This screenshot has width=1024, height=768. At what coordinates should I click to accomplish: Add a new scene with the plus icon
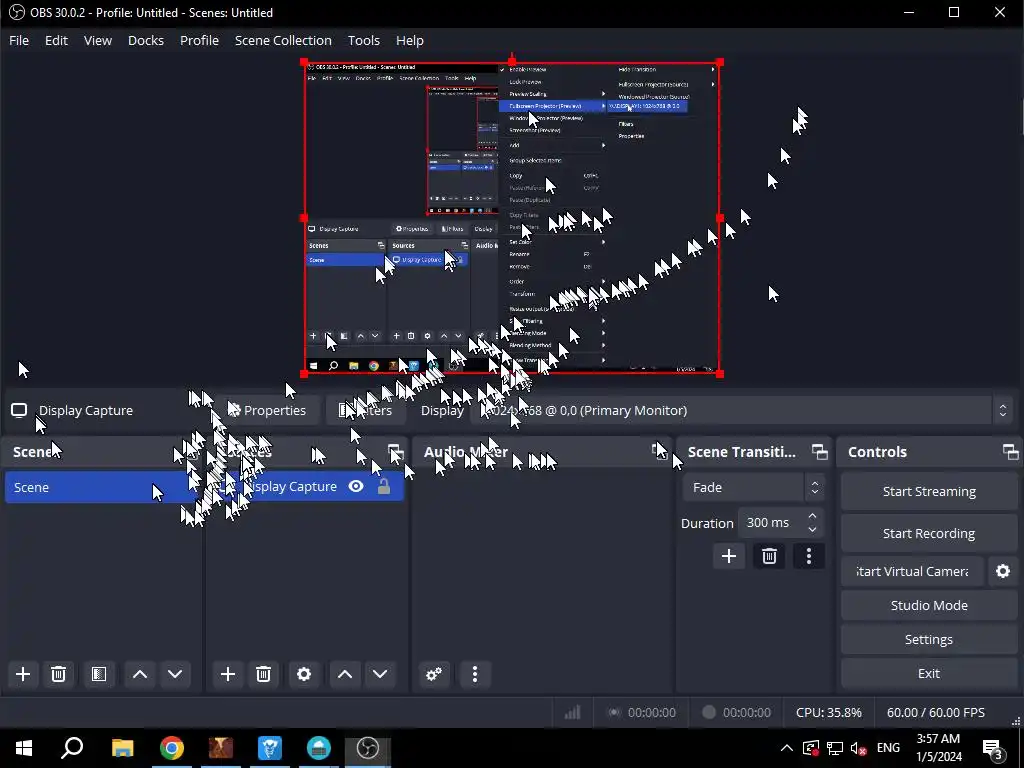click(23, 674)
